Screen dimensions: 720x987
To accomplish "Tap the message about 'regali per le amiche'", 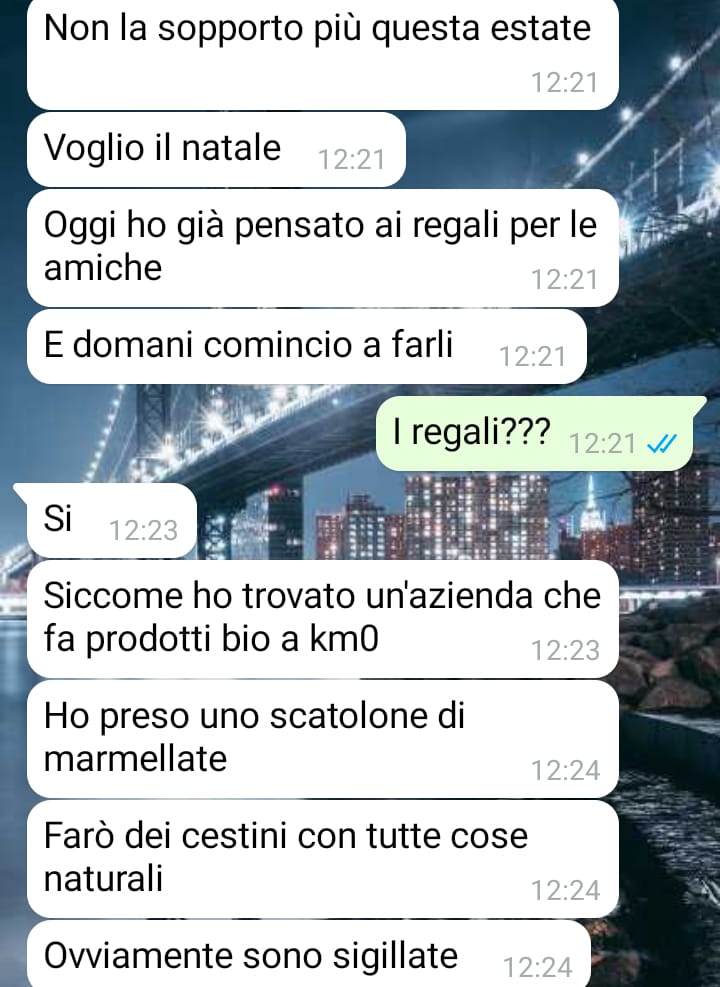I will point(322,248).
